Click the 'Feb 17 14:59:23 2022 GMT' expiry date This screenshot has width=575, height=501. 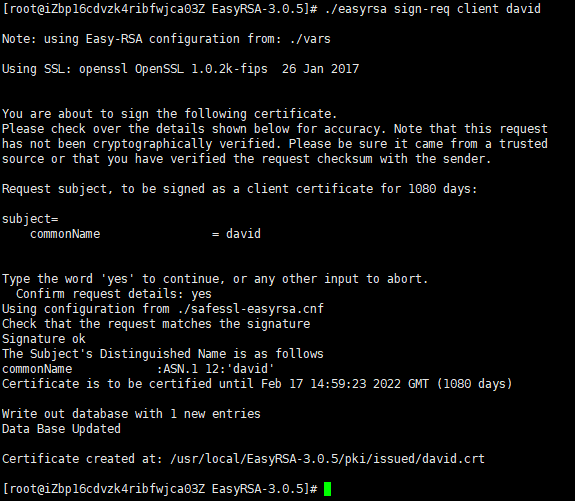[345, 384]
